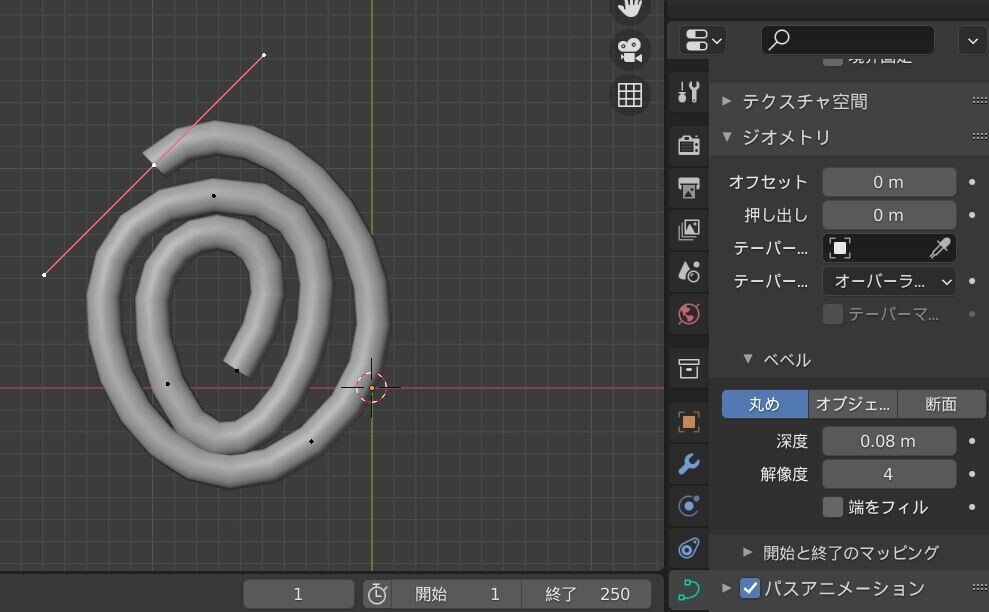Expand the パスアニメーション panel
Screen dimensions: 989x612
click(727, 588)
